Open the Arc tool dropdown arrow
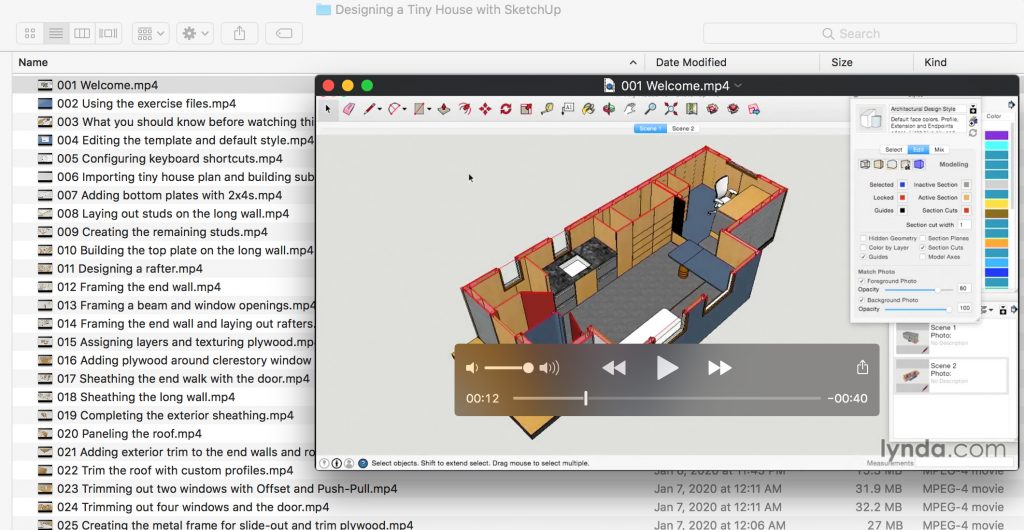The width and height of the screenshot is (1024, 530). (404, 110)
